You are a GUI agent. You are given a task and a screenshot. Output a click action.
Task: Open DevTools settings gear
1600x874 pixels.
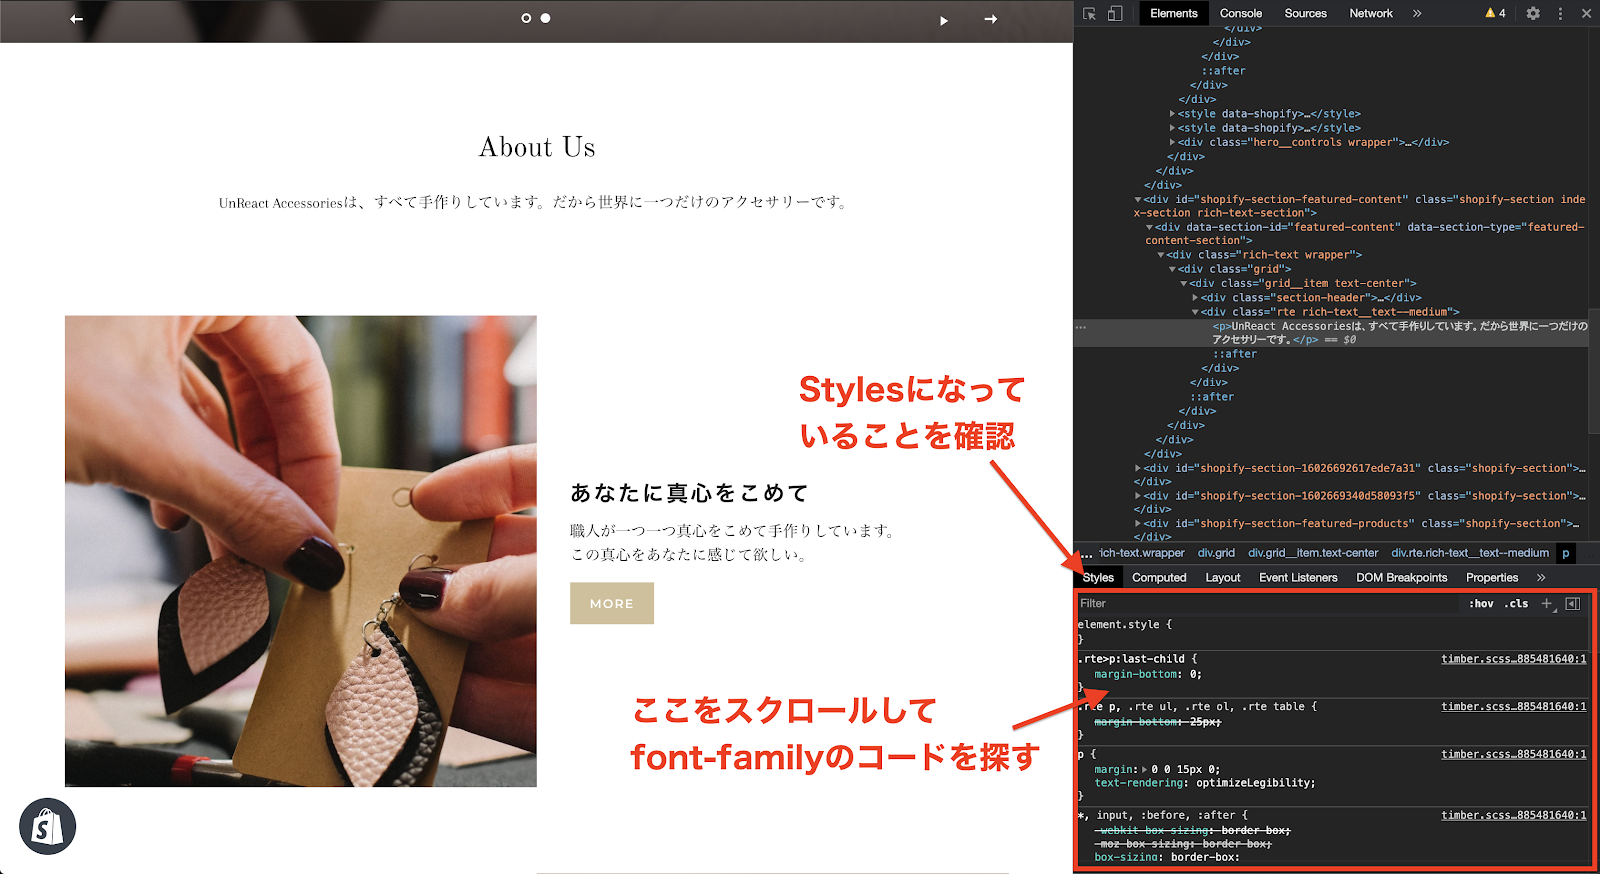point(1533,14)
